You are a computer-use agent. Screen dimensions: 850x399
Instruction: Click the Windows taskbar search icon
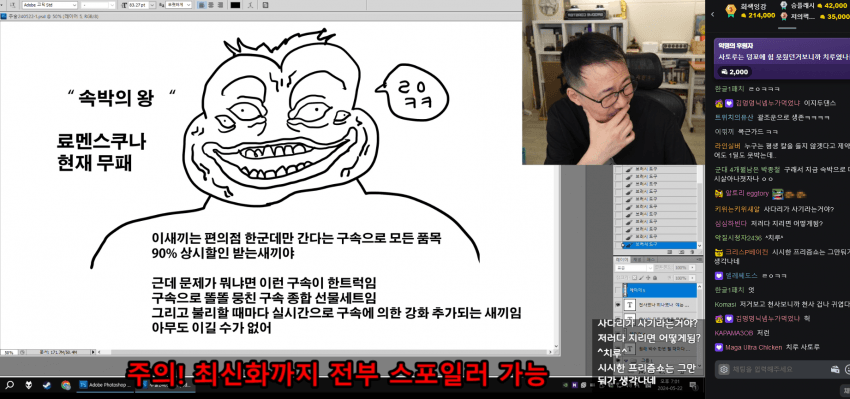[9, 385]
